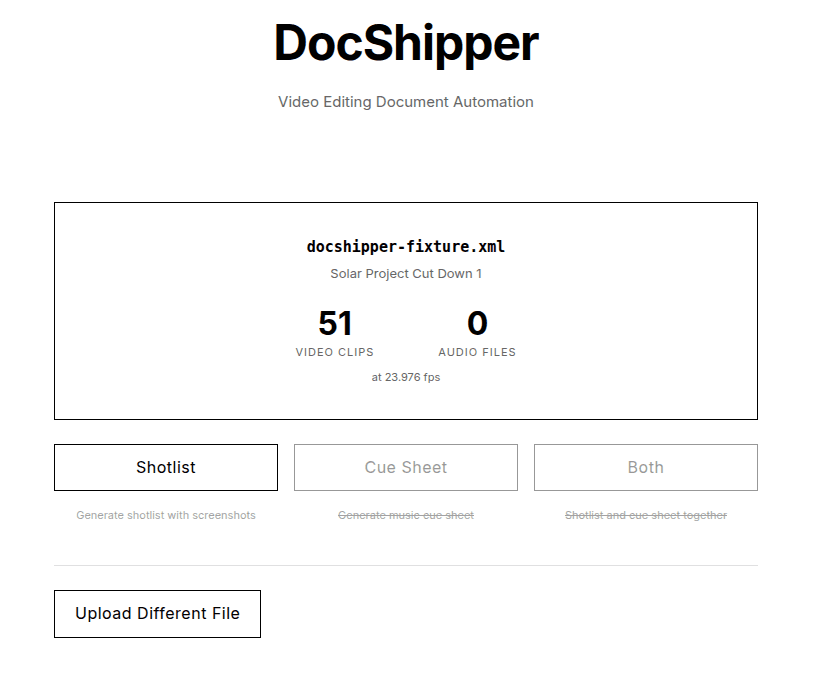Click the DocShipper page heading
Screen dimensions: 831x676
click(x=405, y=43)
